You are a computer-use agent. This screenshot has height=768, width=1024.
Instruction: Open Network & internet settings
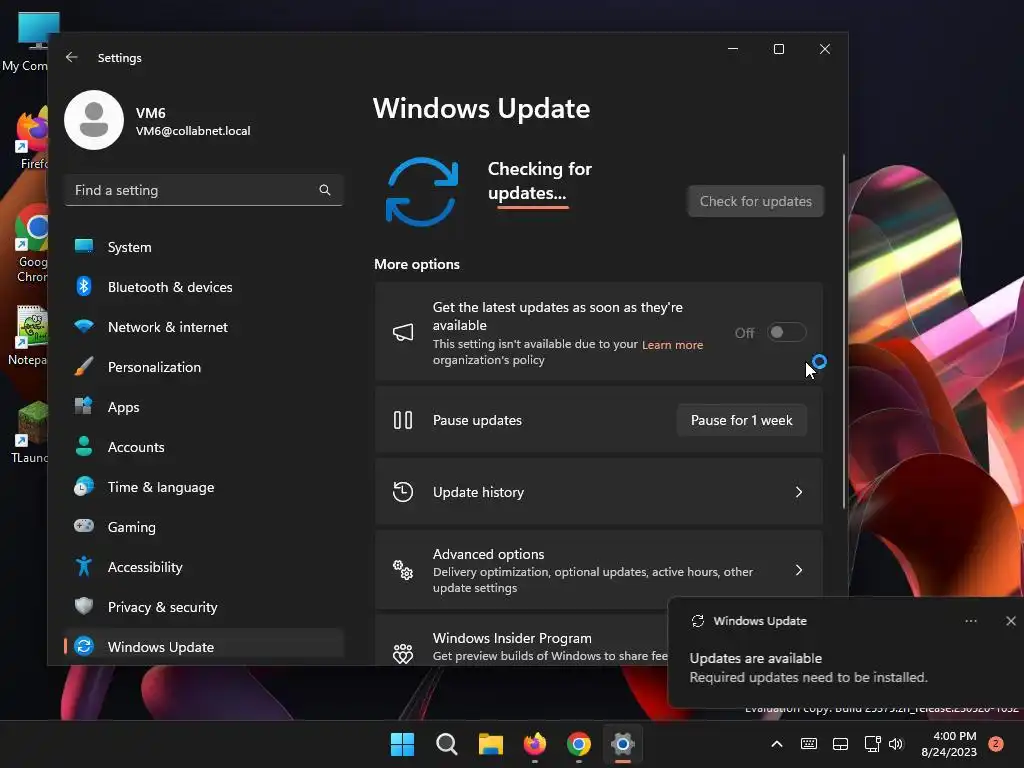tap(204, 327)
